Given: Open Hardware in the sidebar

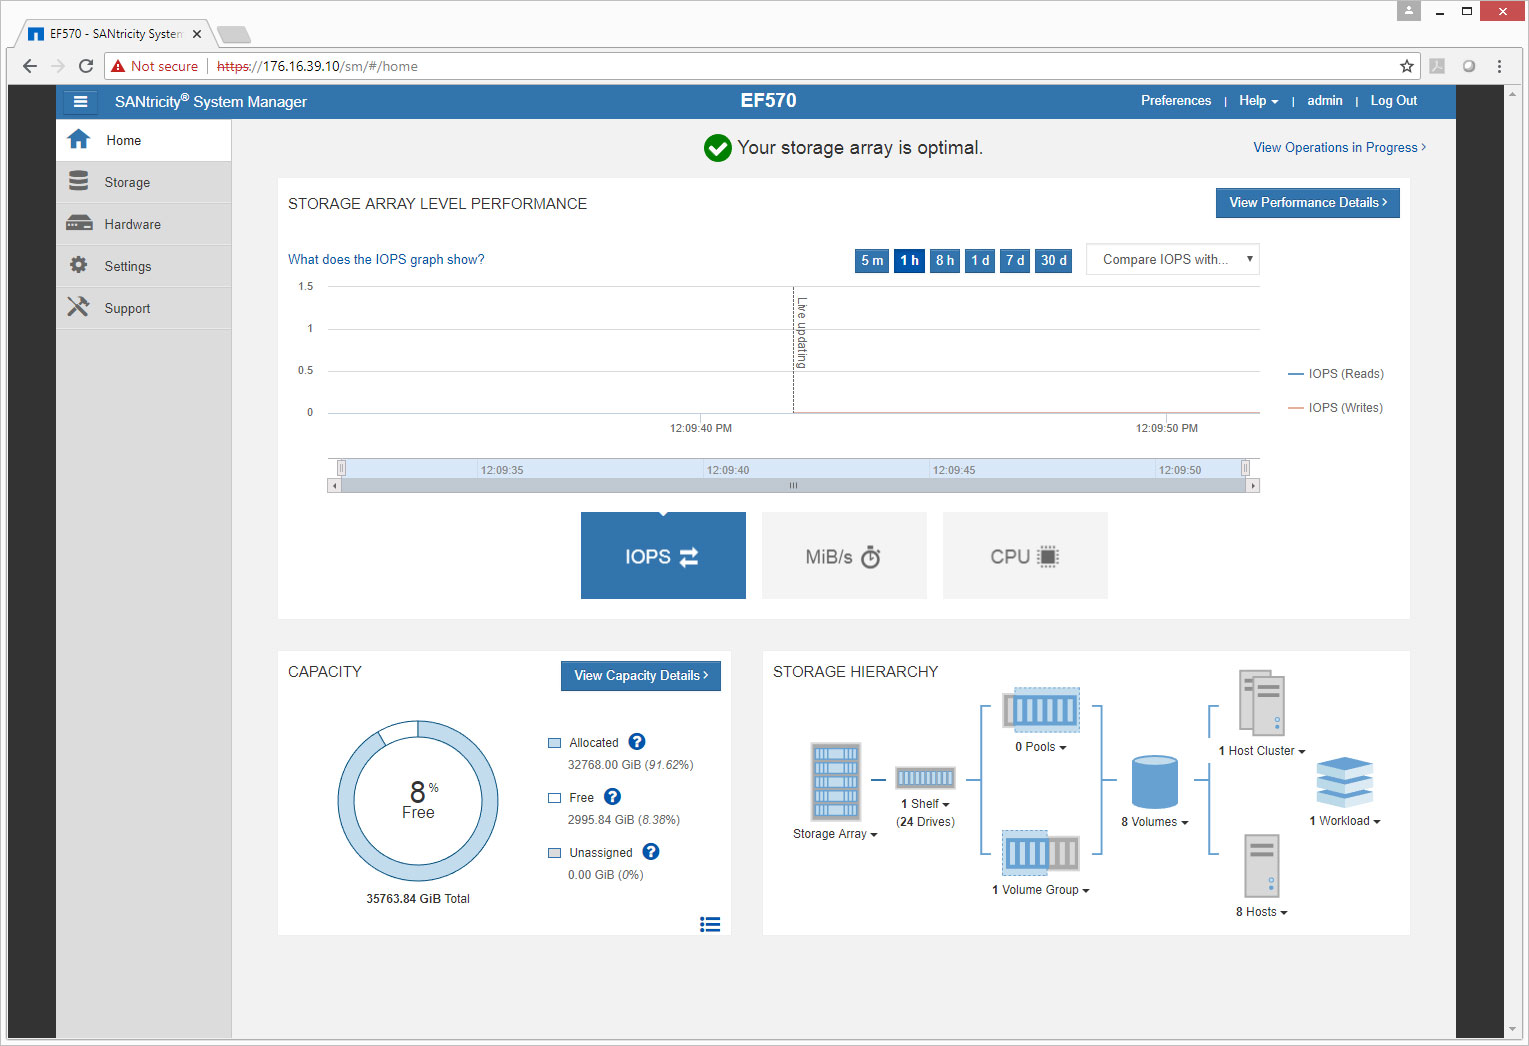Looking at the screenshot, I should point(132,225).
